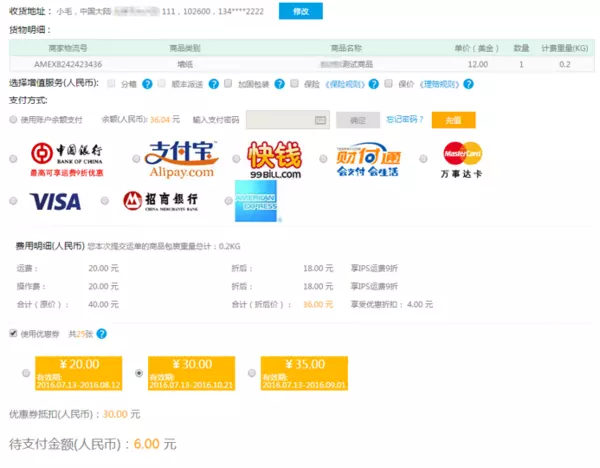Screen dimensions: 600x468
Task: Click the ¥20.00 coupon card
Action: tap(78, 373)
